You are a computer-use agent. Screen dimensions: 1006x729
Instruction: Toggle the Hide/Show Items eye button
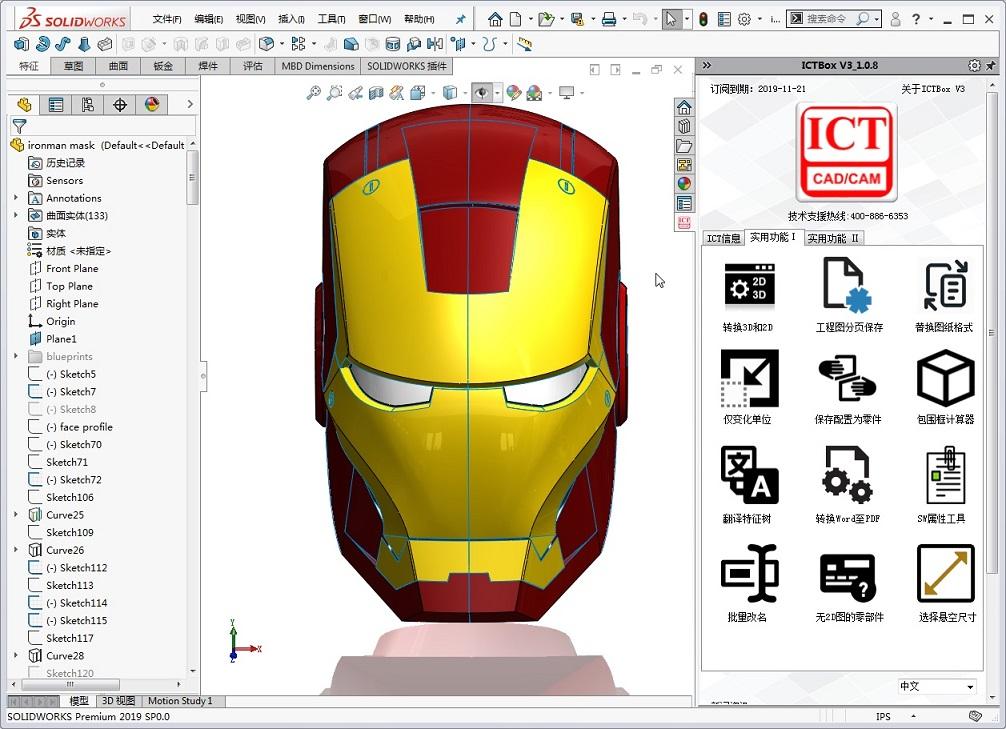pyautogui.click(x=481, y=93)
